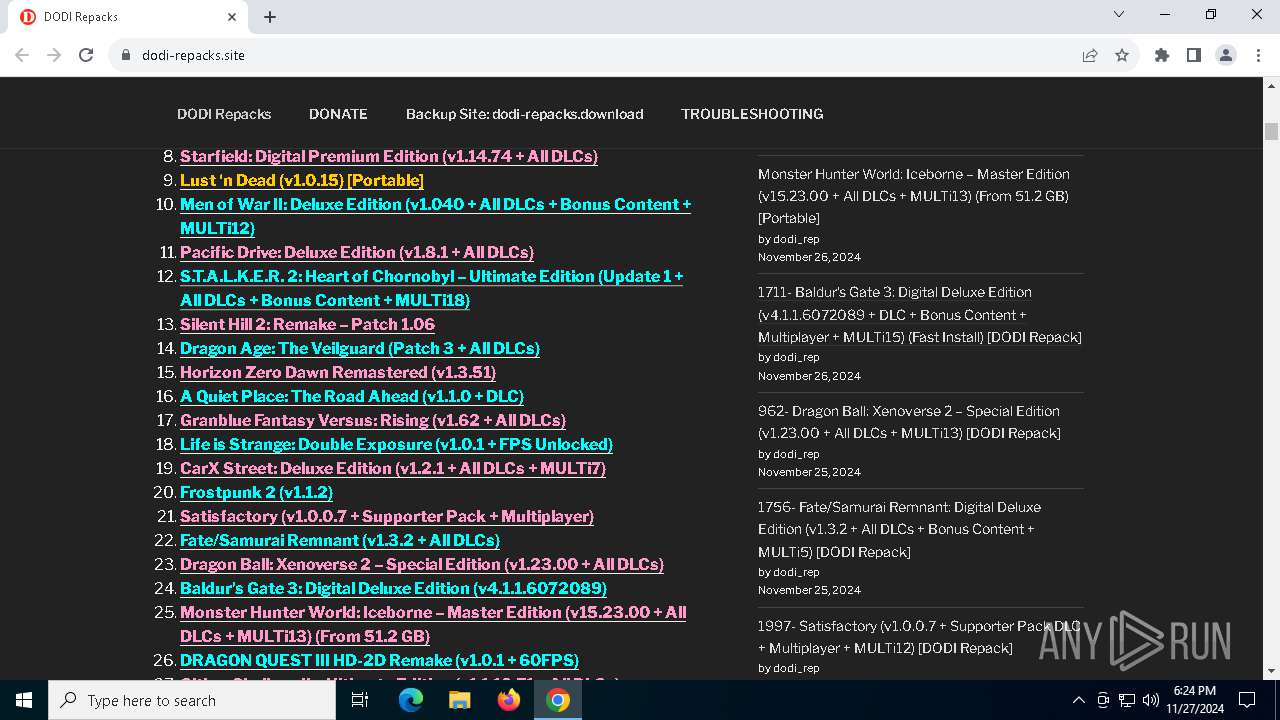Open Men of War II Deluxe Edition link
The height and width of the screenshot is (720, 1280).
tap(435, 216)
